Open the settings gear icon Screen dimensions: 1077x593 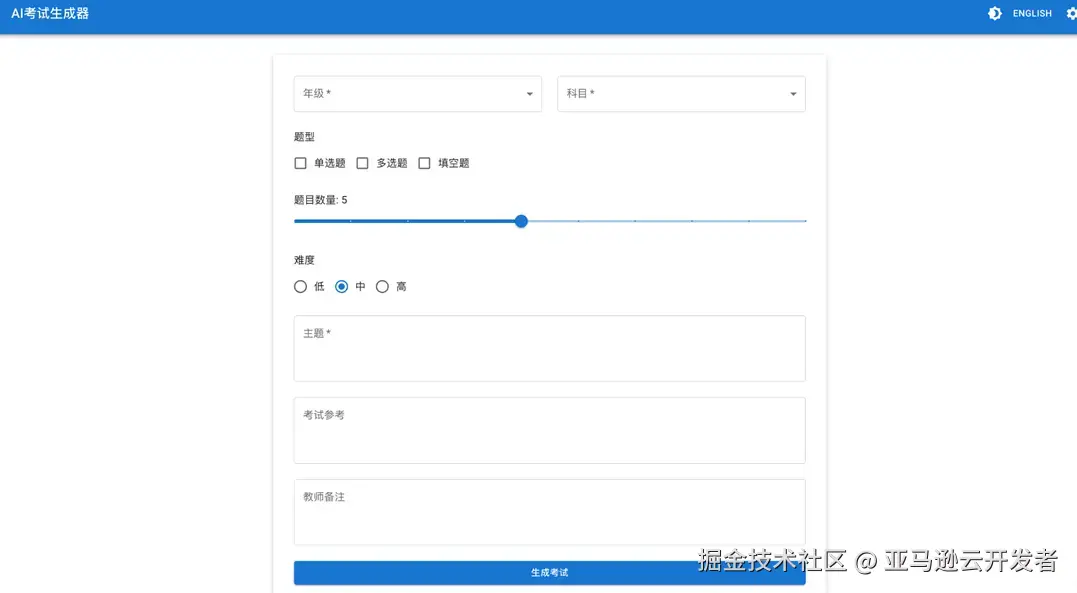[x=1072, y=13]
